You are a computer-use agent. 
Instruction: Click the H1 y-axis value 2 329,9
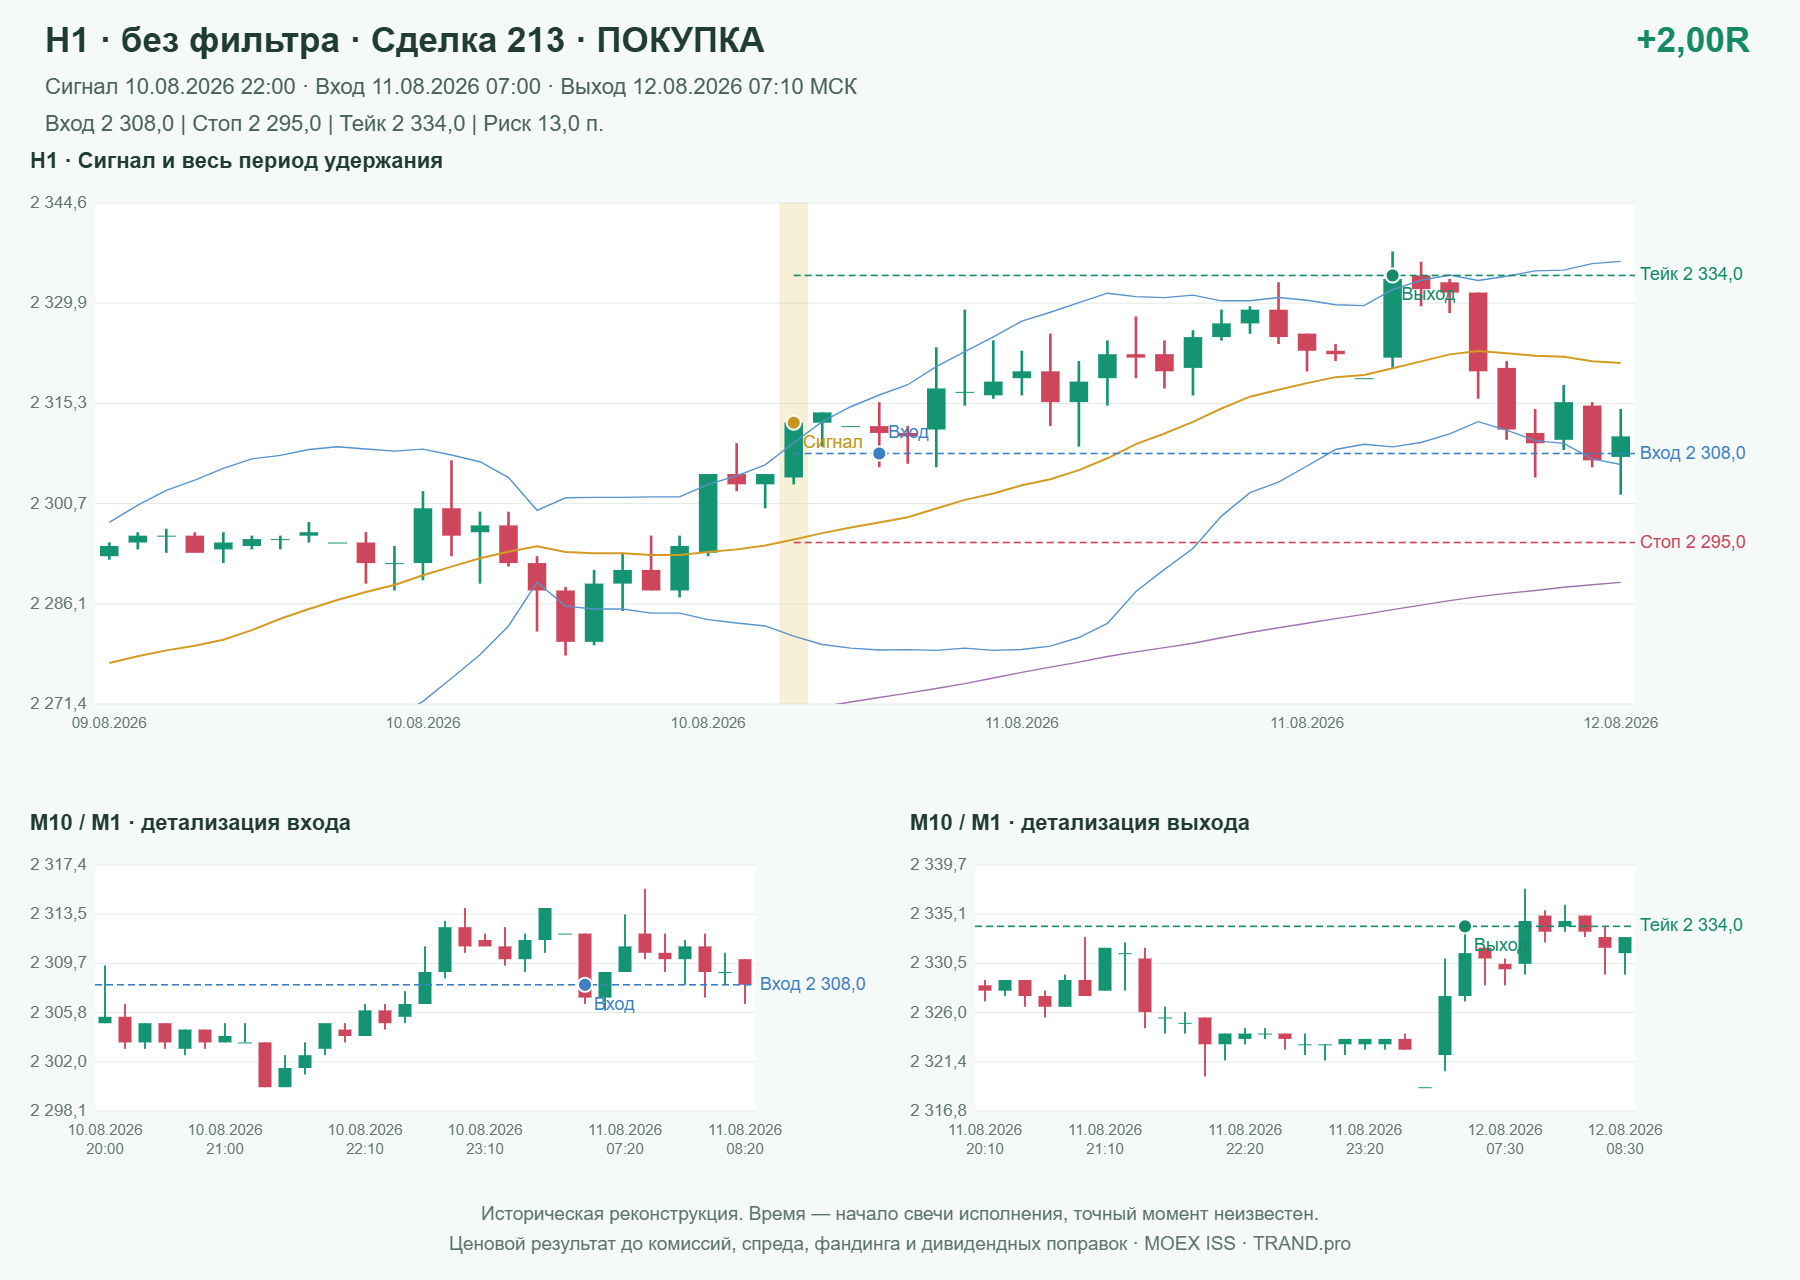pyautogui.click(x=58, y=303)
